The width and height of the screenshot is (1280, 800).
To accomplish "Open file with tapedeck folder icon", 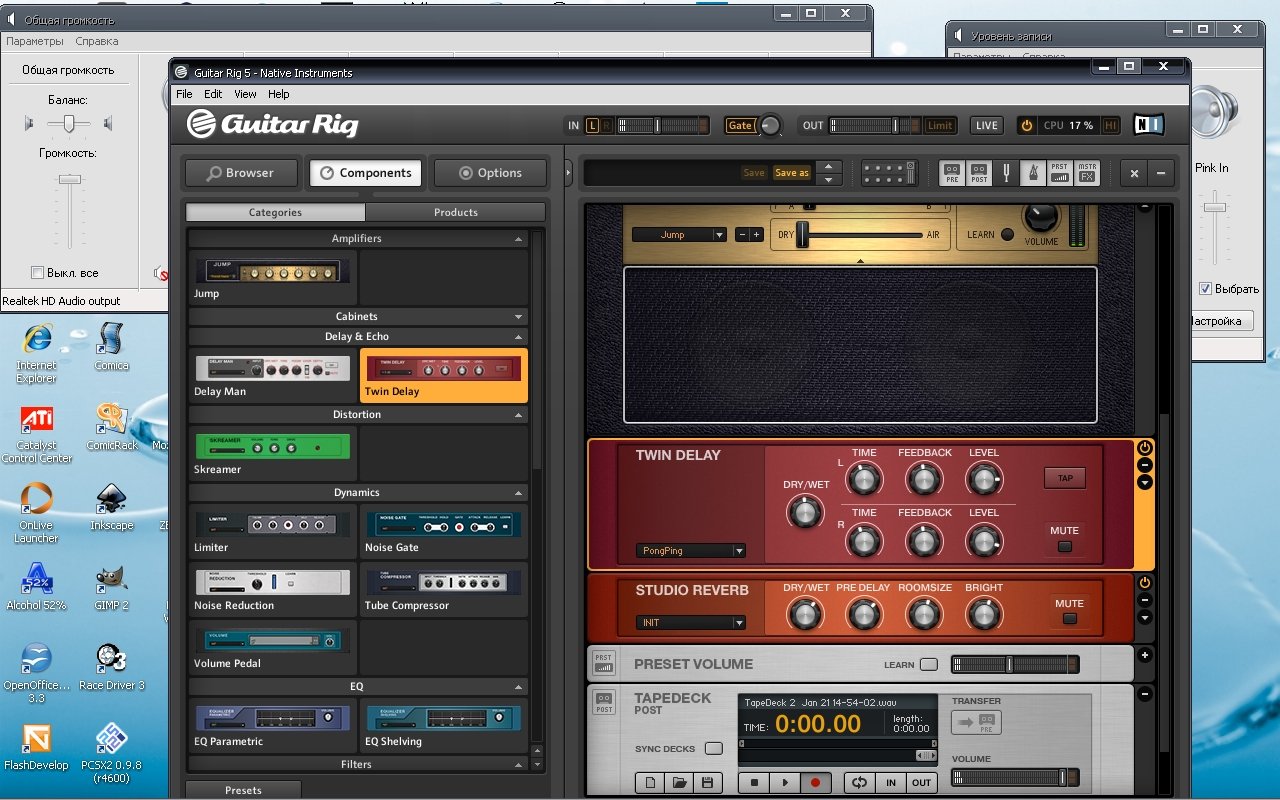I will tap(679, 783).
